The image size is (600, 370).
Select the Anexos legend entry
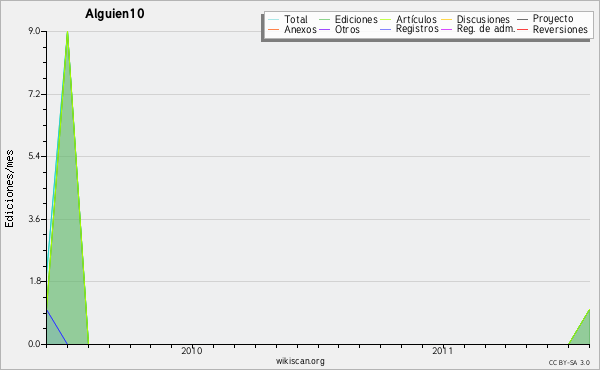point(300,29)
